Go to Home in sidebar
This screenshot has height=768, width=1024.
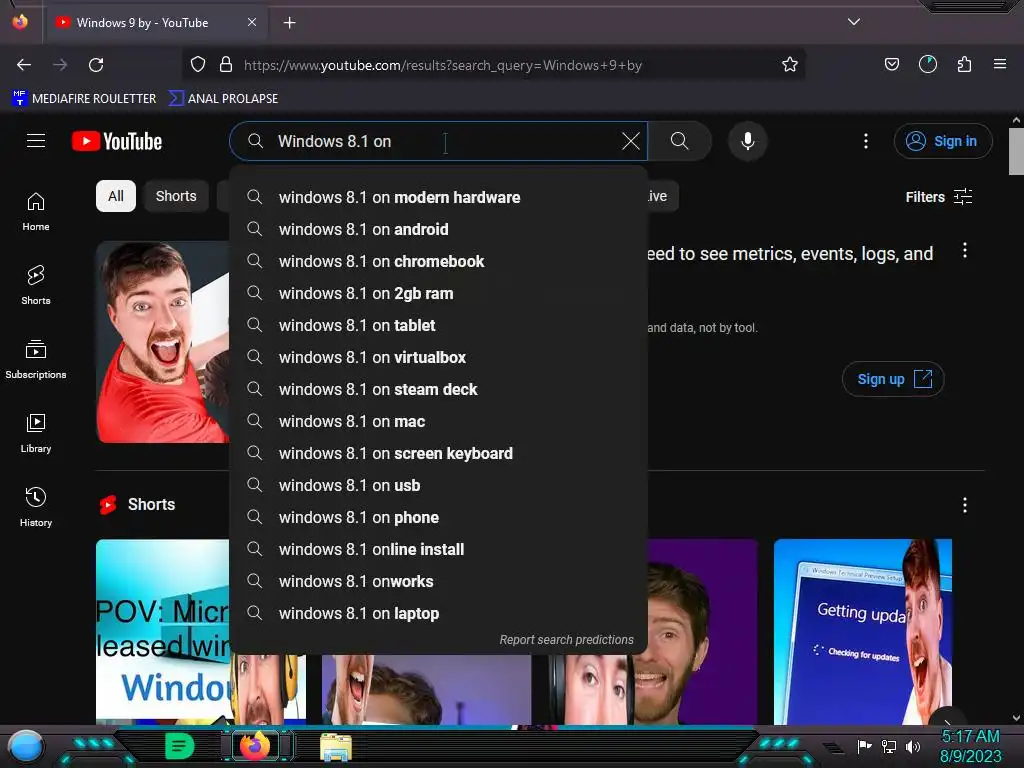[36, 212]
